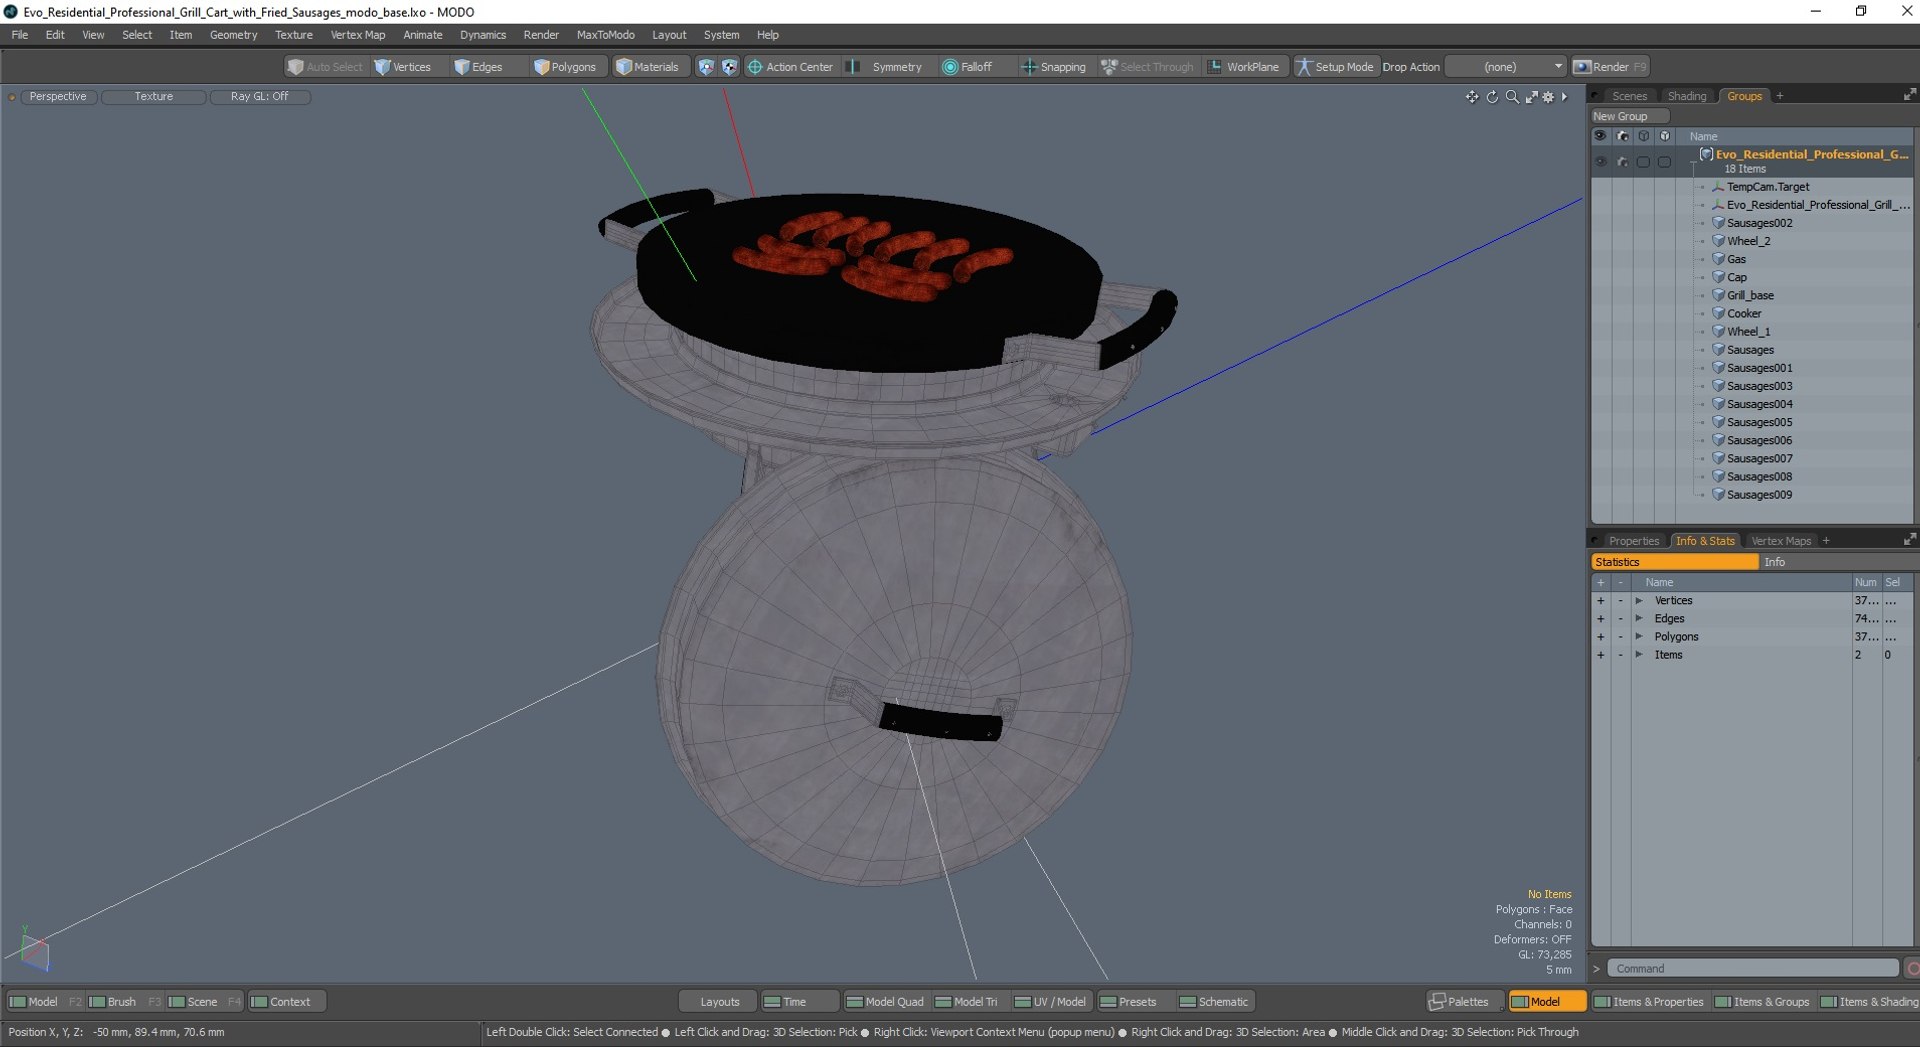Open viewport settings gear
The width and height of the screenshot is (1920, 1047).
[1549, 97]
